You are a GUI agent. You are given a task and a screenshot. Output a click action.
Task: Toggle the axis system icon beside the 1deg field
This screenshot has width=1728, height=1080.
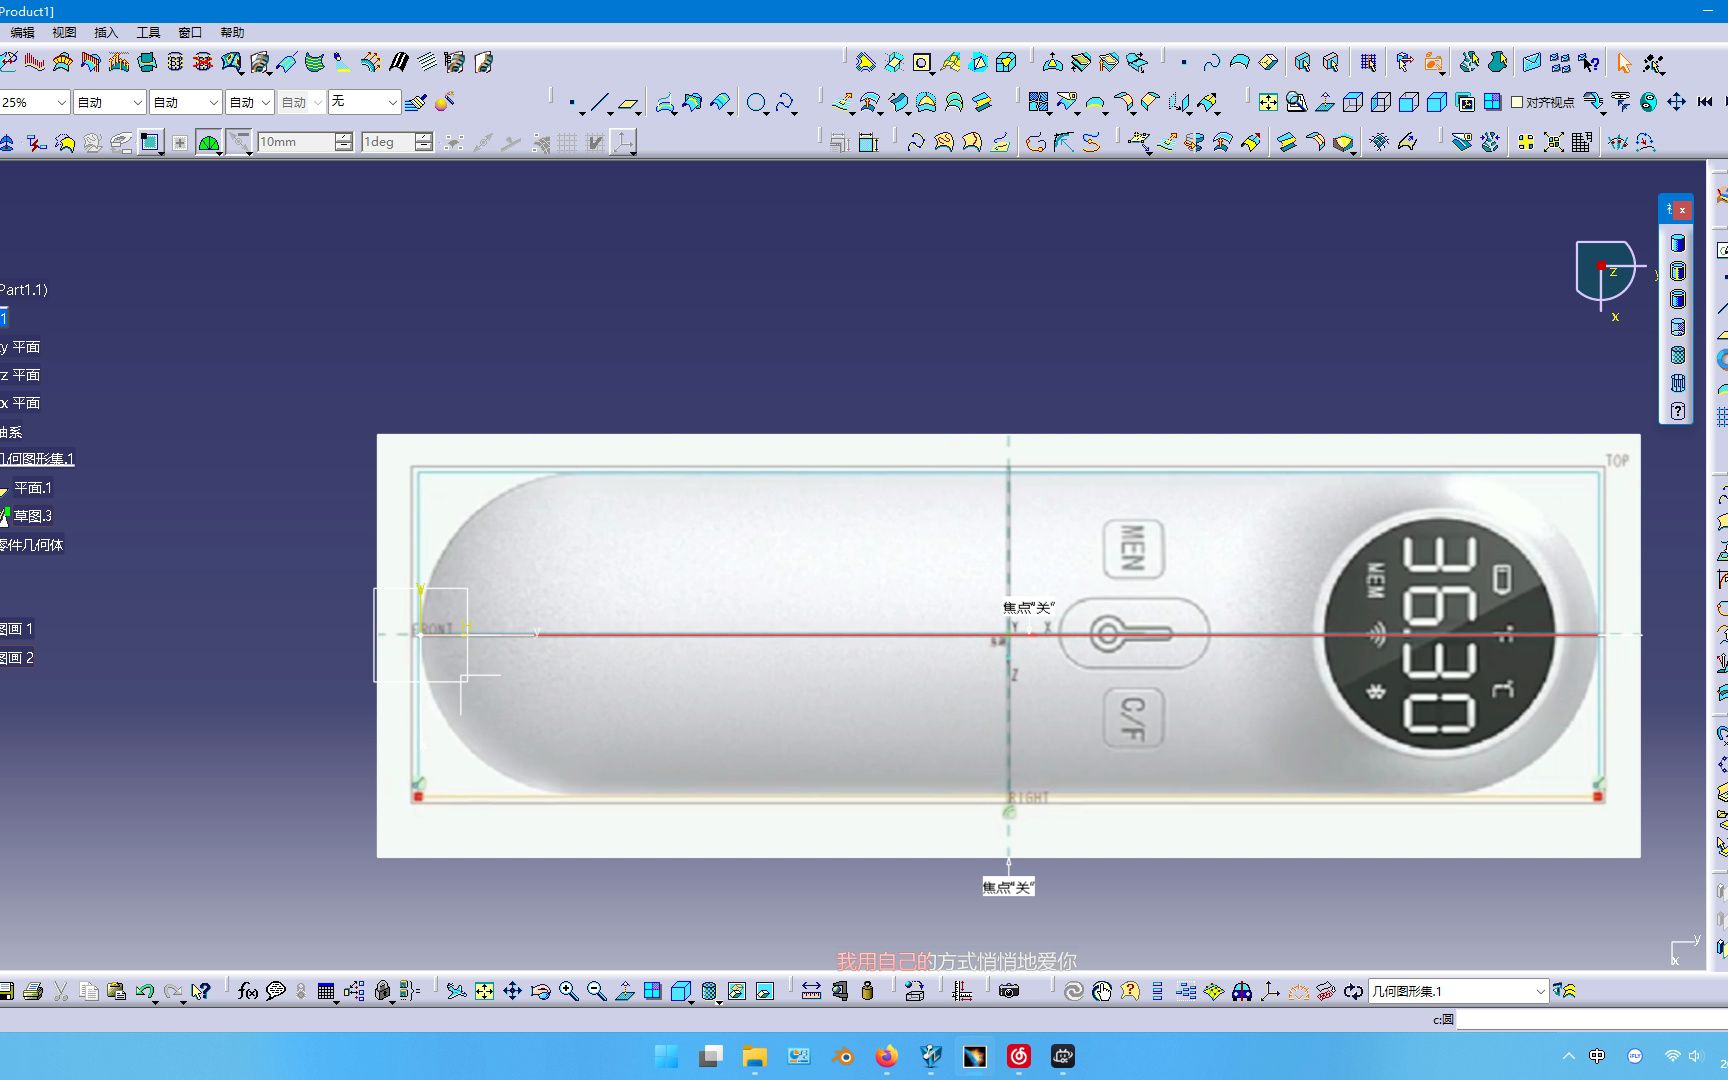(x=623, y=142)
